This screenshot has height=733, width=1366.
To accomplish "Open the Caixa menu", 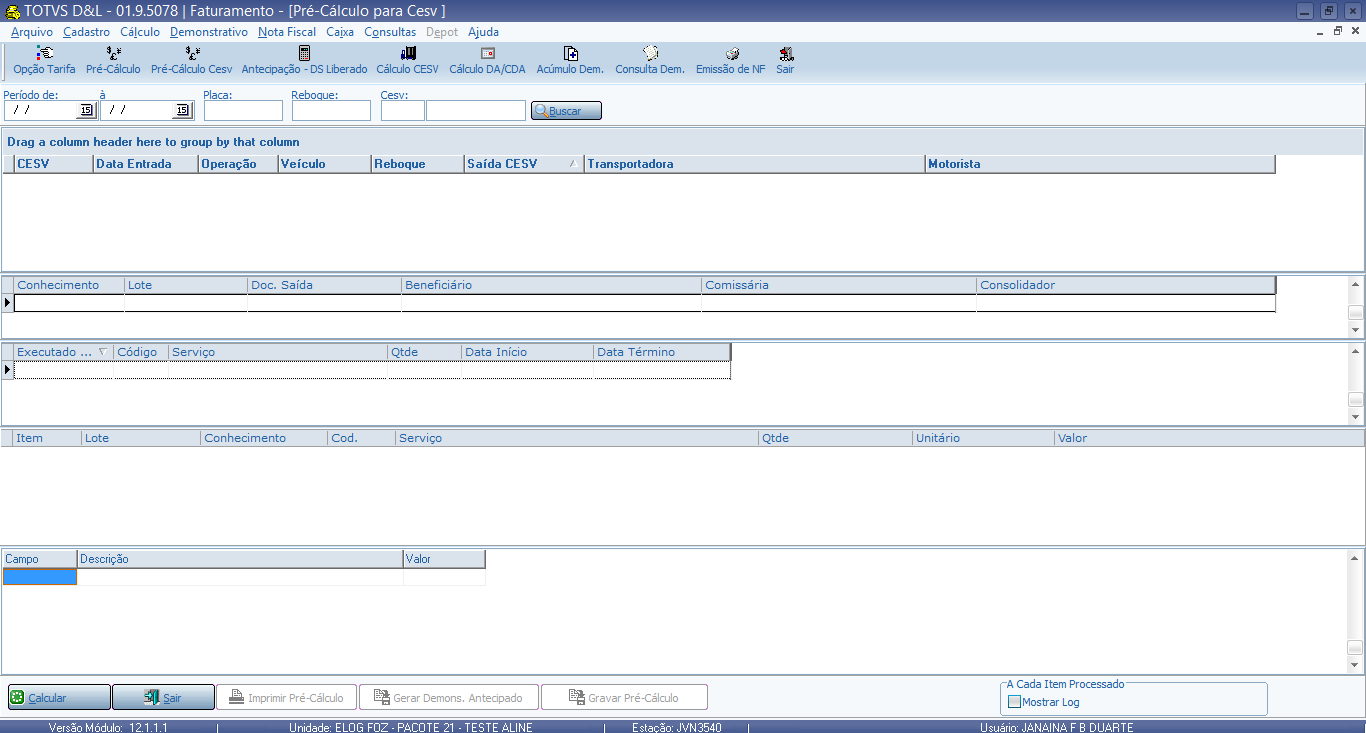I will [340, 32].
